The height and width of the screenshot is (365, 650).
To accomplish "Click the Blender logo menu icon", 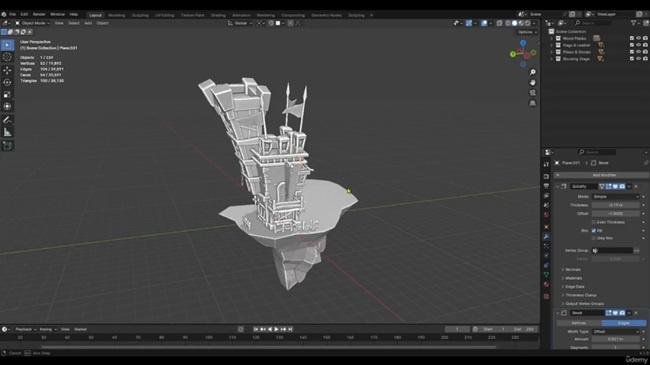I will click(x=4, y=15).
